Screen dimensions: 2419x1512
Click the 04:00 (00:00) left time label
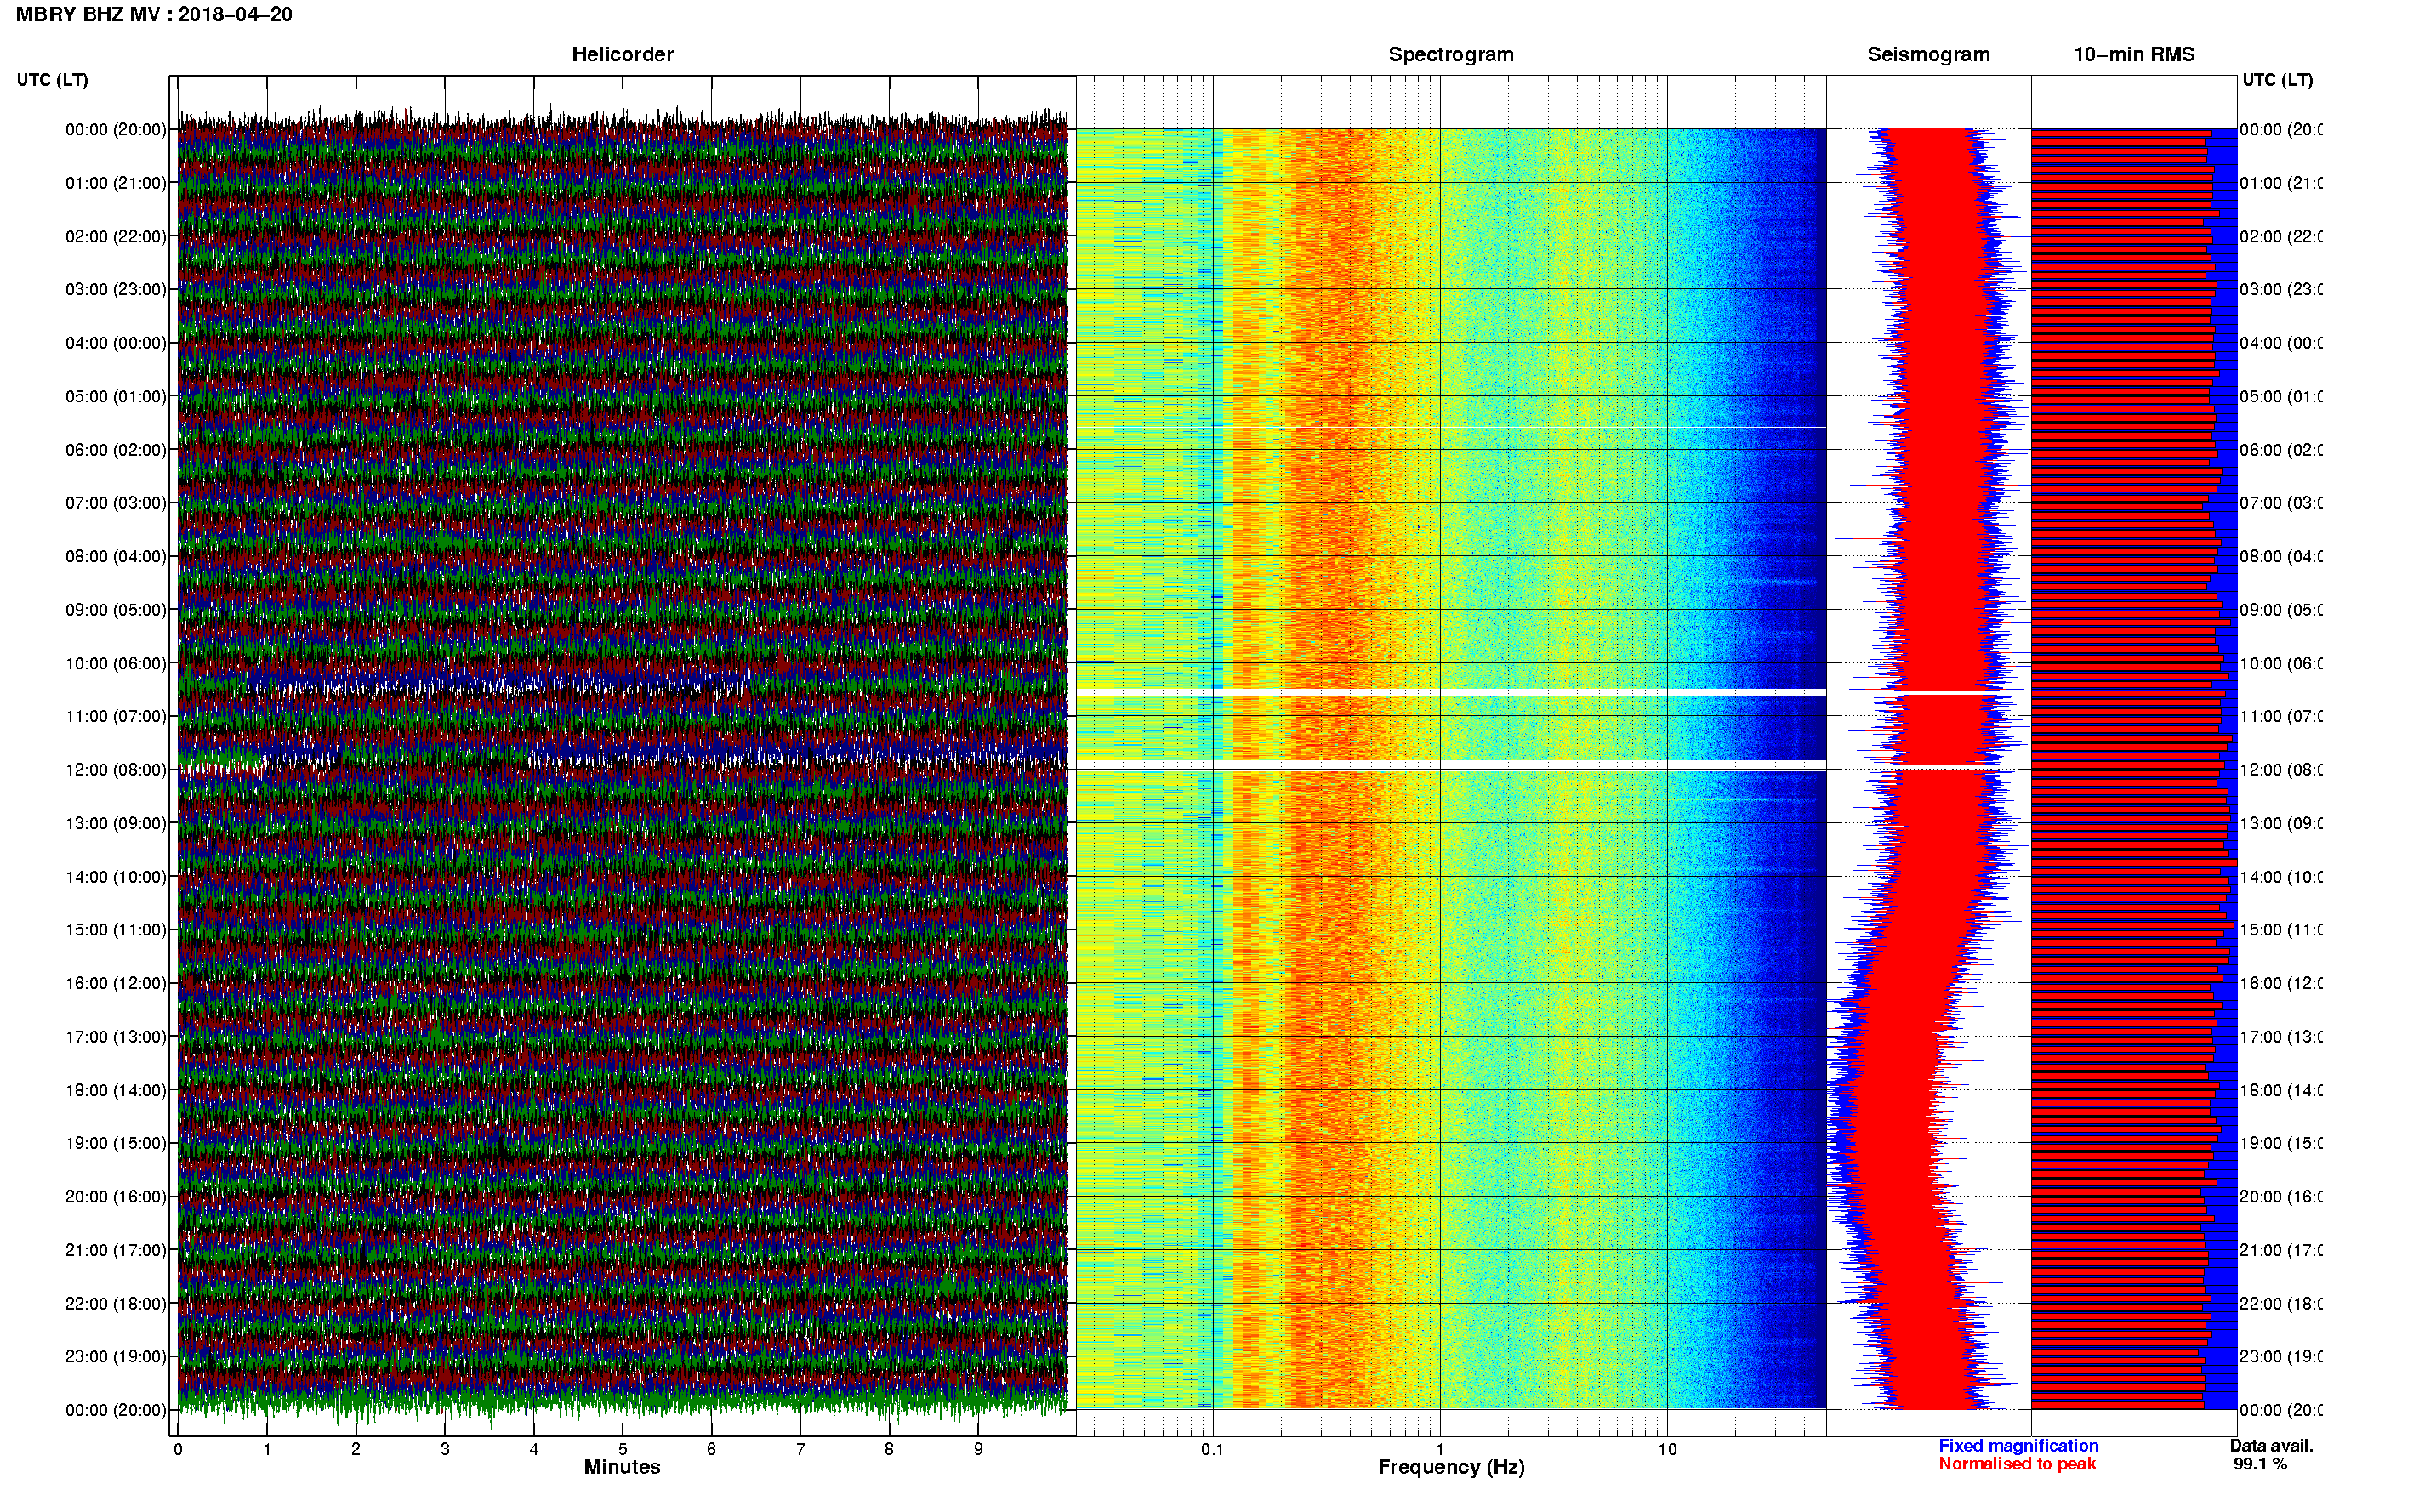tap(116, 343)
